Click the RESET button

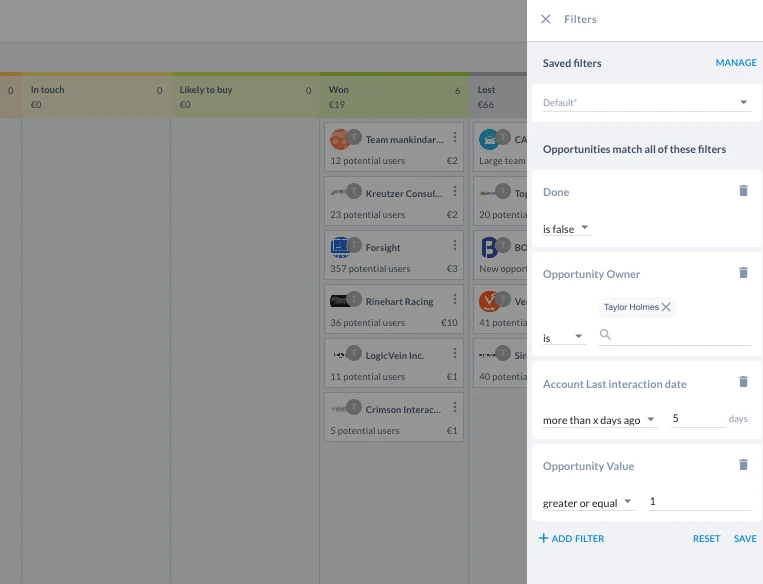pos(706,539)
